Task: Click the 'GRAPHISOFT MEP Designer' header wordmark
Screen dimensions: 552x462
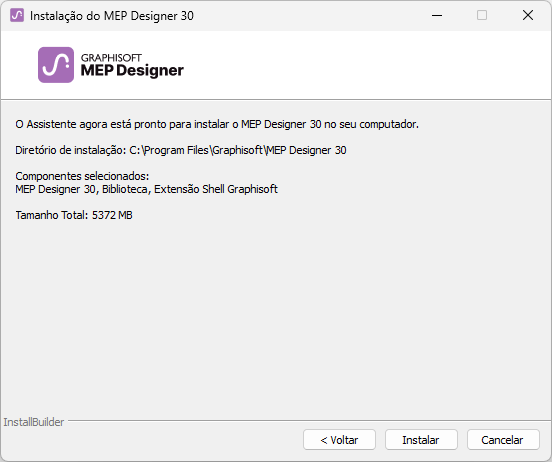Action: (x=132, y=65)
